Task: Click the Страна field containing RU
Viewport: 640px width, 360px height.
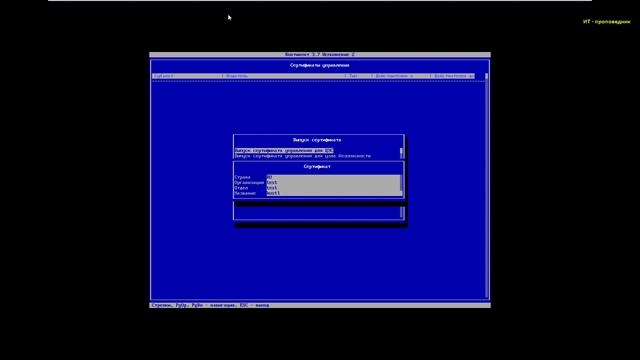Action: (x=333, y=177)
